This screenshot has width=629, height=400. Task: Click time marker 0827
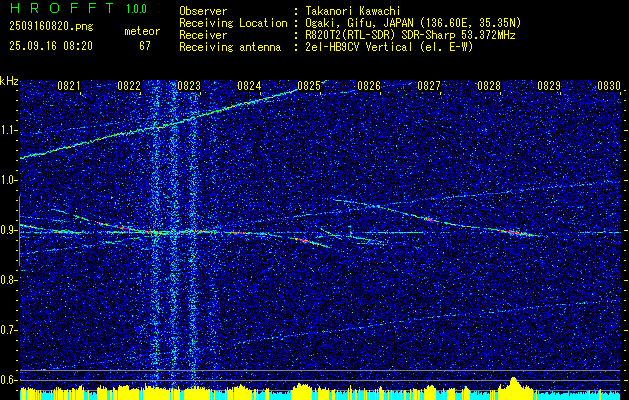429,86
